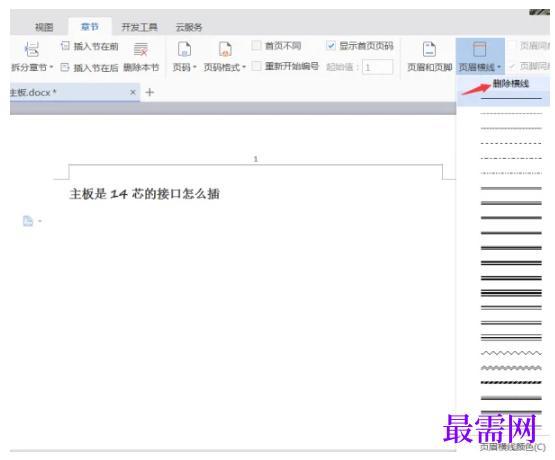Toggle the 页眉同前节 checkbox
The image size is (555, 460).
tap(511, 45)
